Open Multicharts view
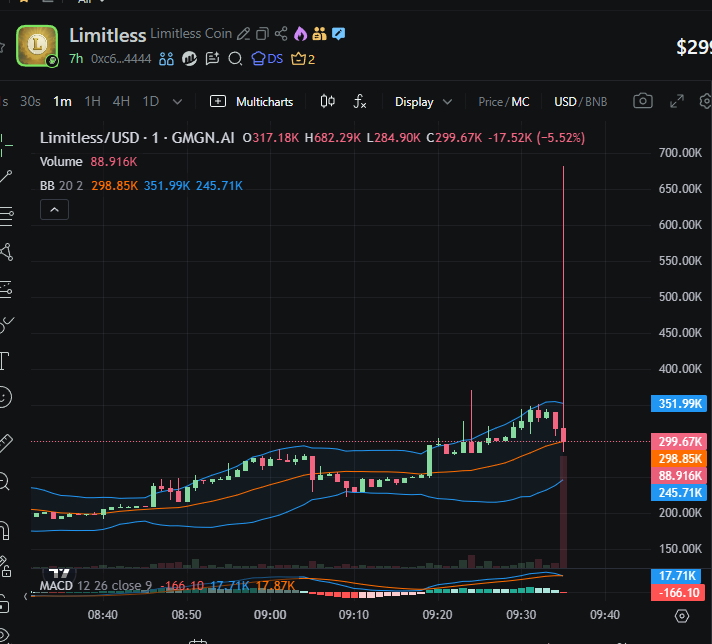The image size is (712, 644). tap(252, 101)
